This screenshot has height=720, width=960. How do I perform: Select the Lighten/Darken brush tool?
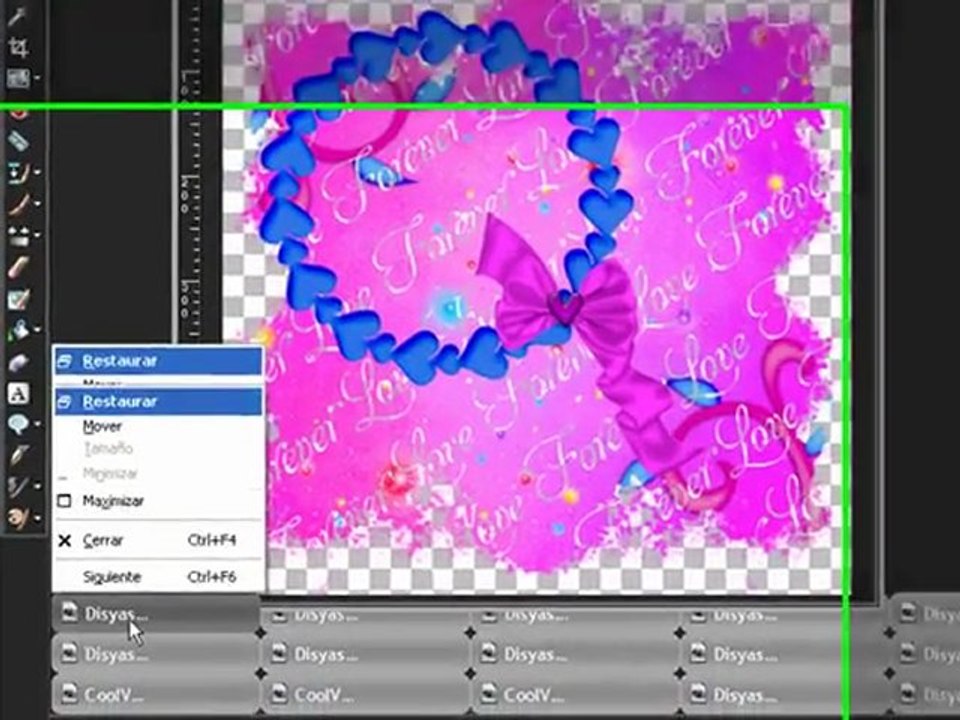tap(17, 236)
